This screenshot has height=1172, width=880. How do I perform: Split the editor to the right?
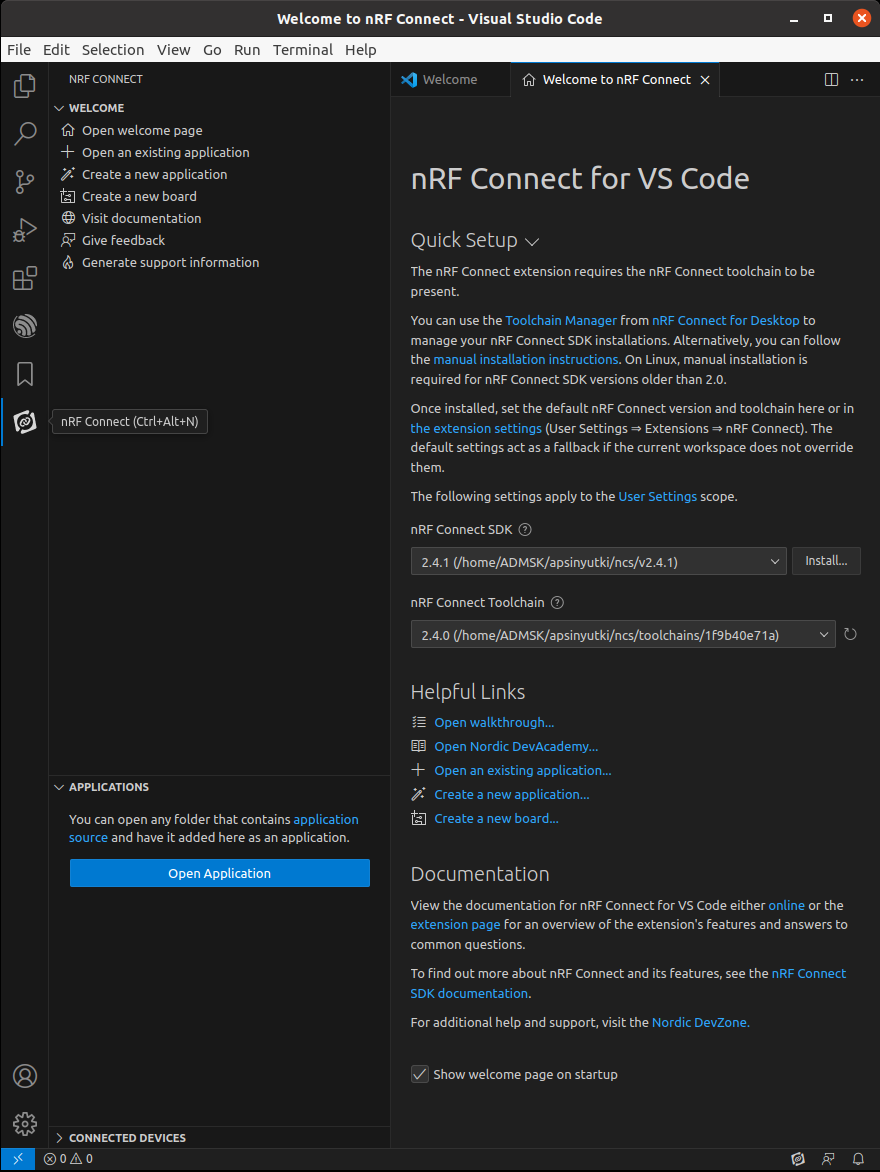coord(831,79)
